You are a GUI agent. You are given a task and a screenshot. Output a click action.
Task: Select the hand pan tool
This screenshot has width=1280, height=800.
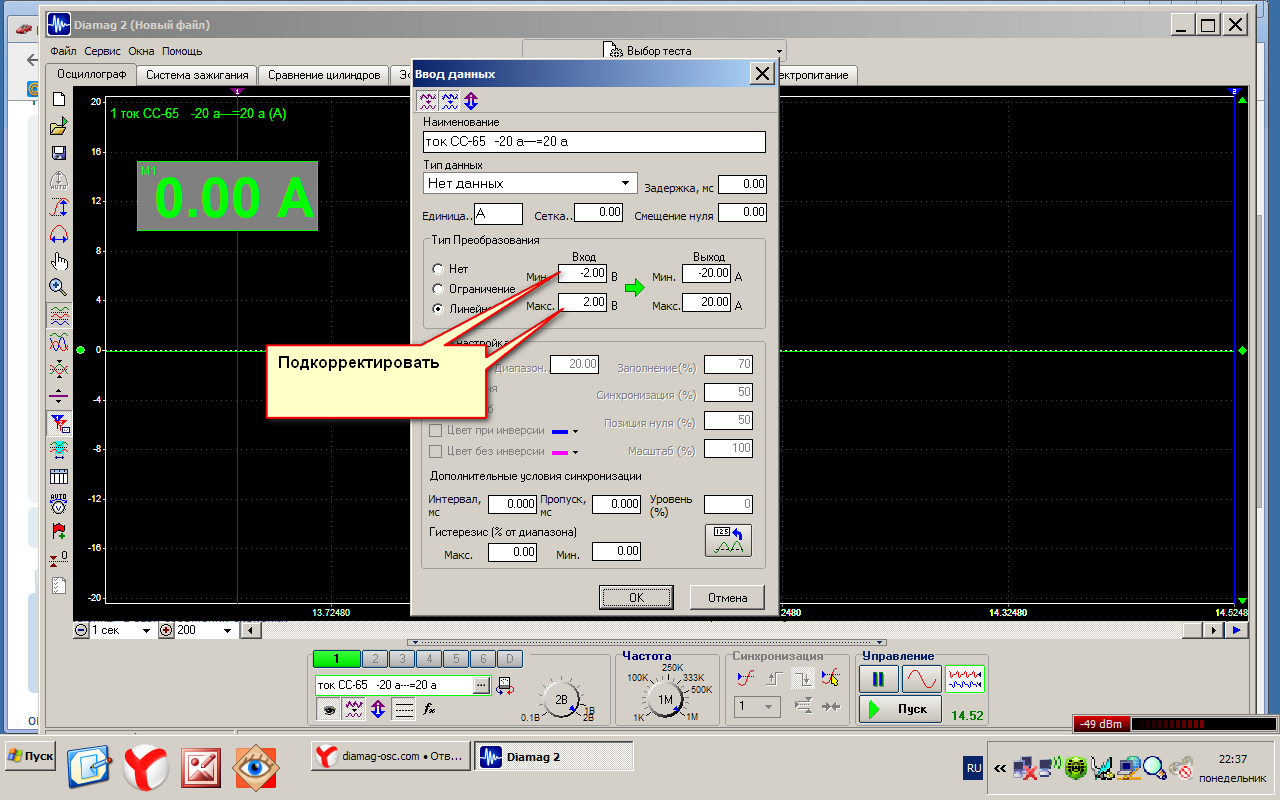(59, 261)
